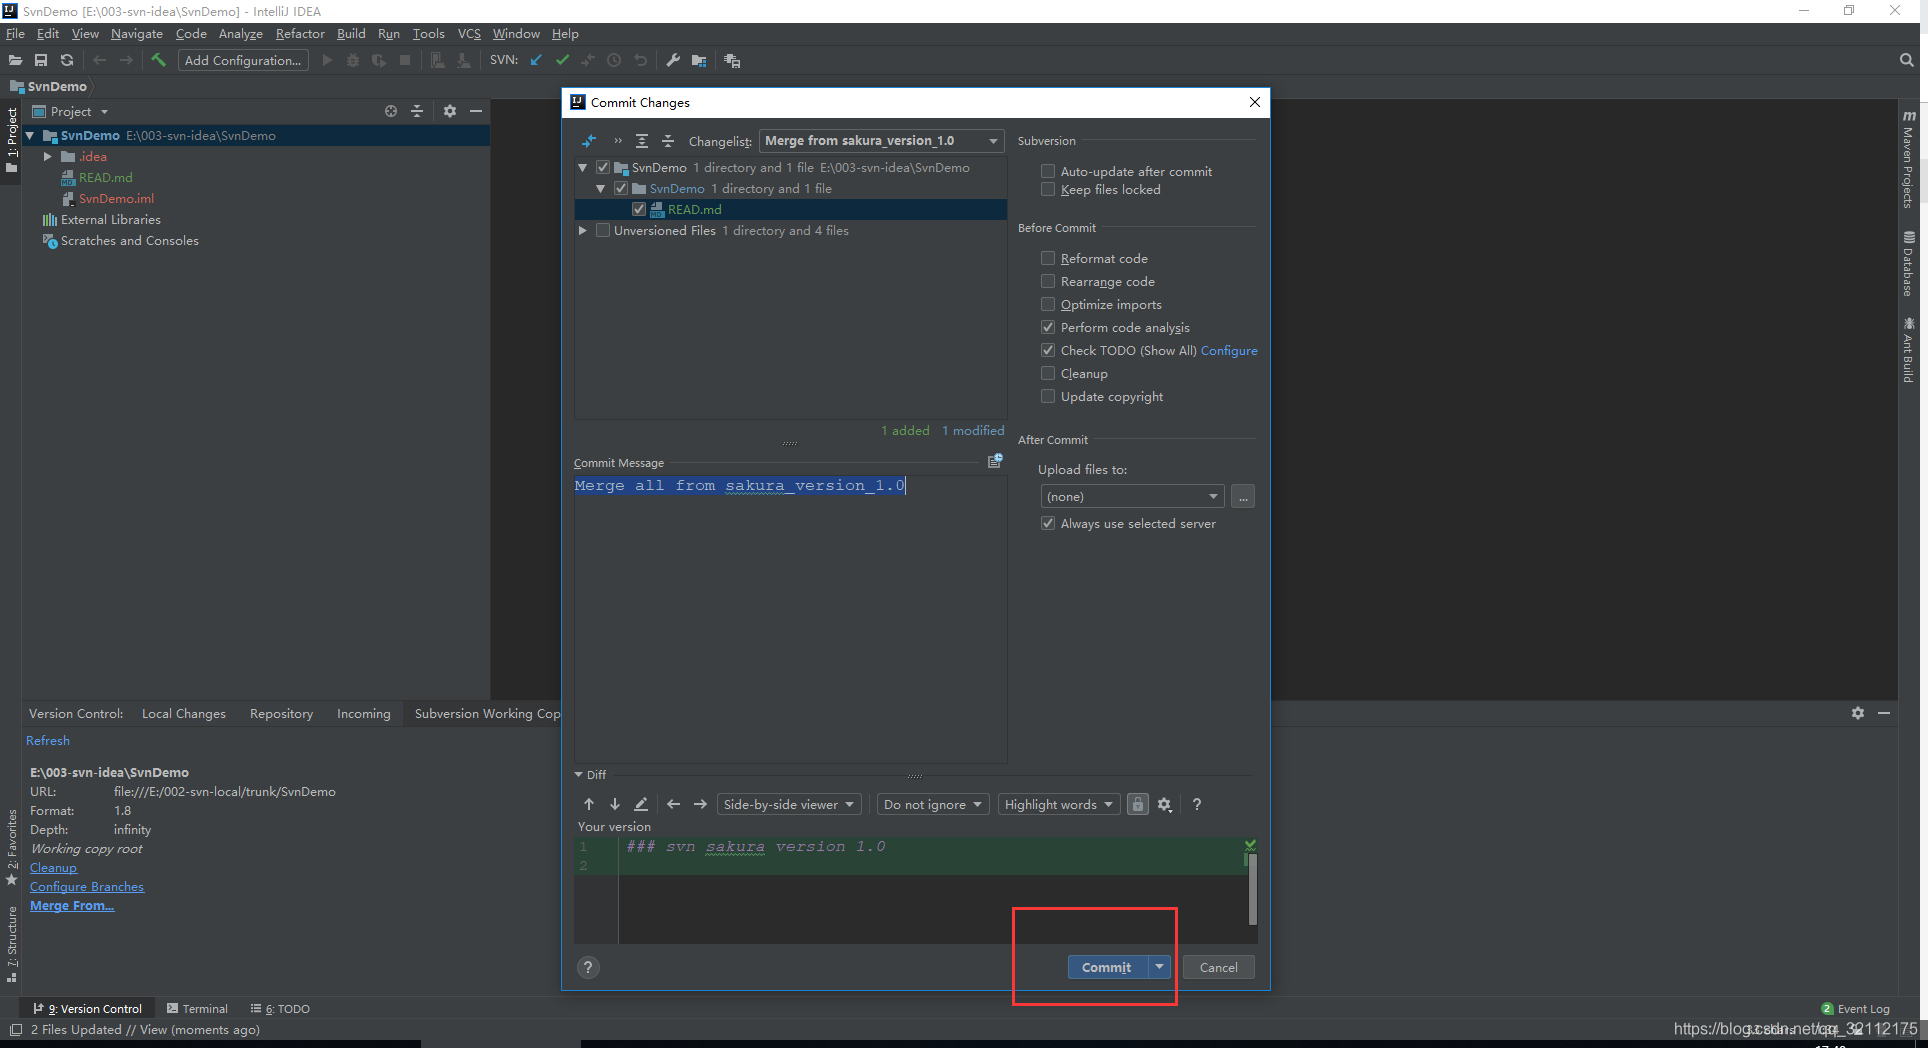
Task: Click the Configure Branches link
Action: (87, 886)
